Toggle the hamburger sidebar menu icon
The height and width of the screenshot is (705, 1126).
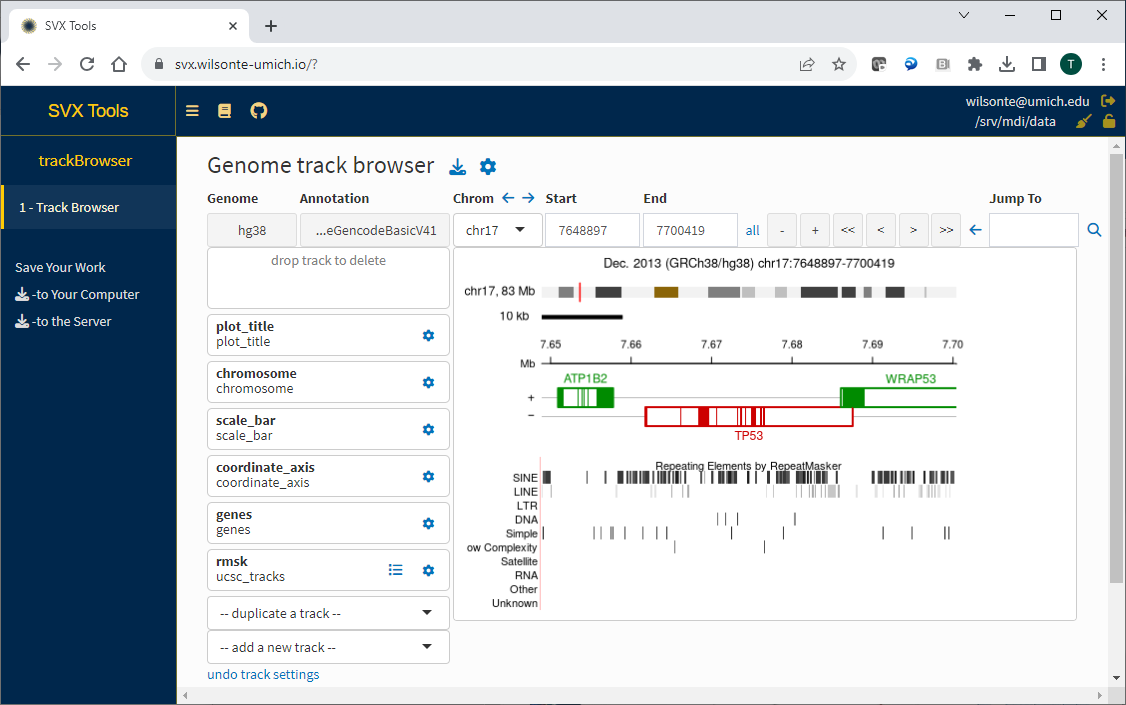(x=192, y=111)
